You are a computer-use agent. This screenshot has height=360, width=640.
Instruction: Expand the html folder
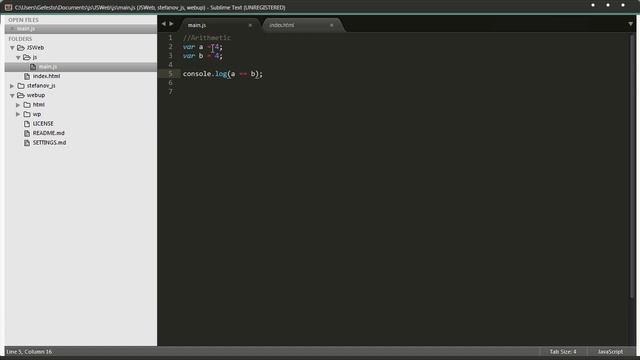tap(18, 105)
